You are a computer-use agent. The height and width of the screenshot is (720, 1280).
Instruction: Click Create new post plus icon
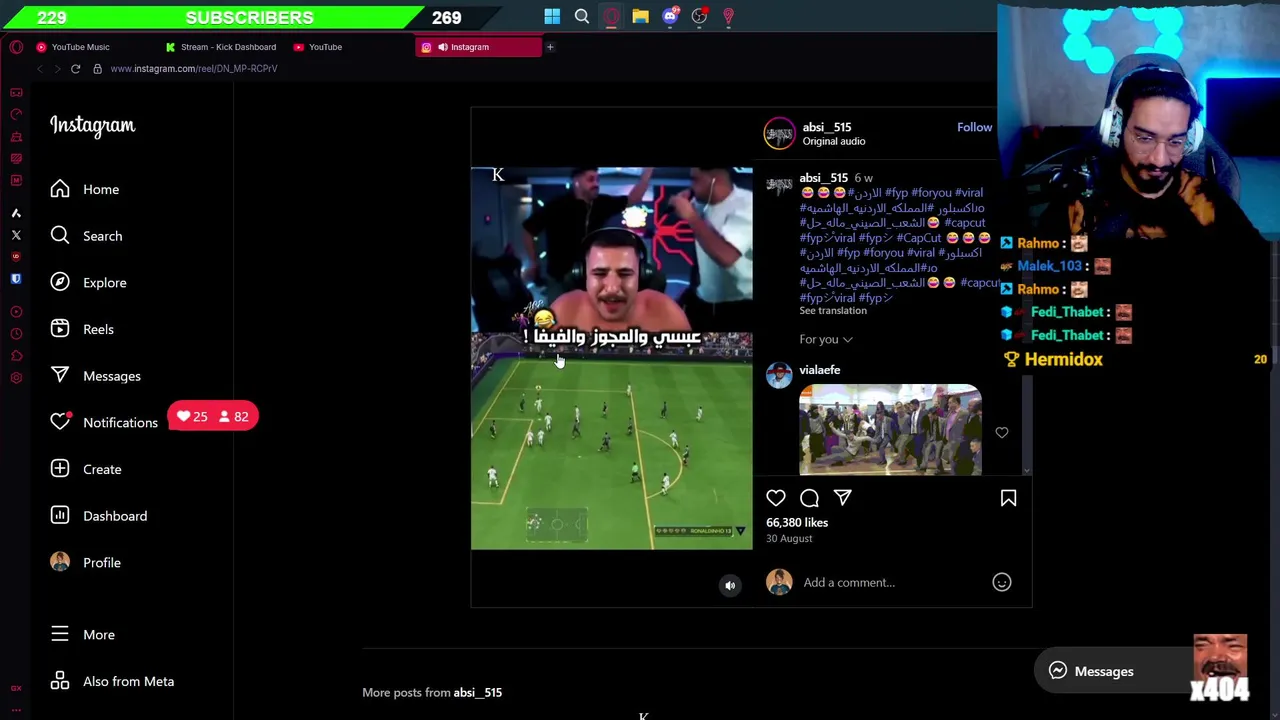[x=60, y=469]
